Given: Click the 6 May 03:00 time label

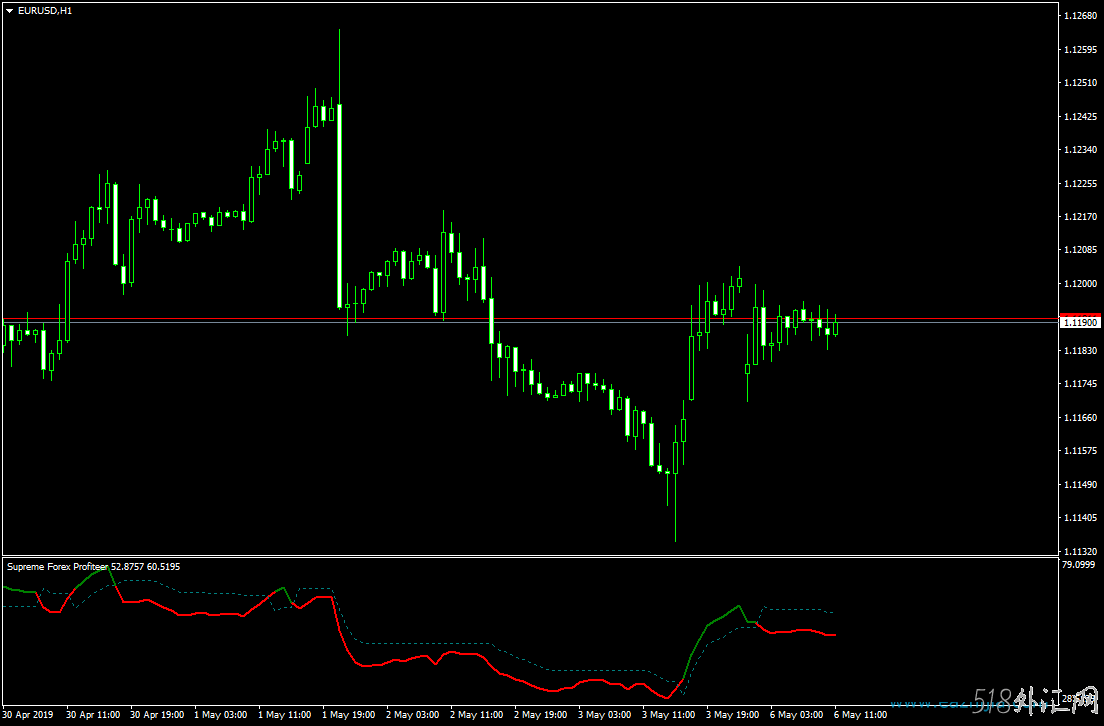Looking at the screenshot, I should point(797,715).
